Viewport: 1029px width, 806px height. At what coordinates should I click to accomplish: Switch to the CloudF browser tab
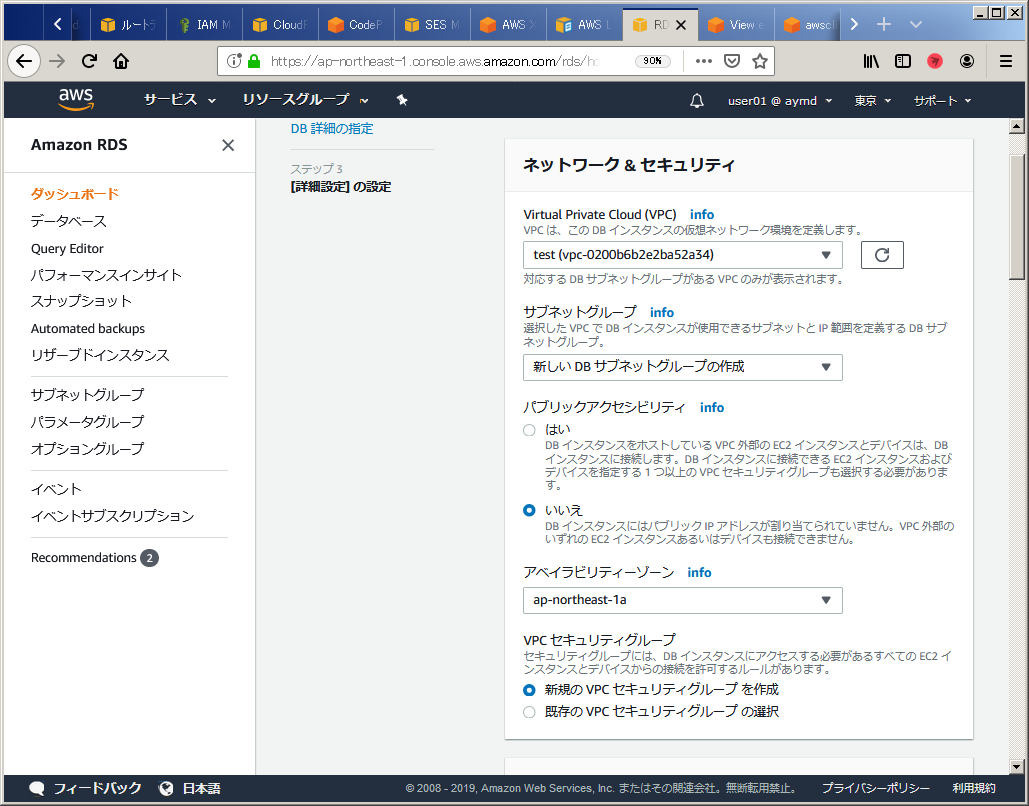click(x=280, y=24)
